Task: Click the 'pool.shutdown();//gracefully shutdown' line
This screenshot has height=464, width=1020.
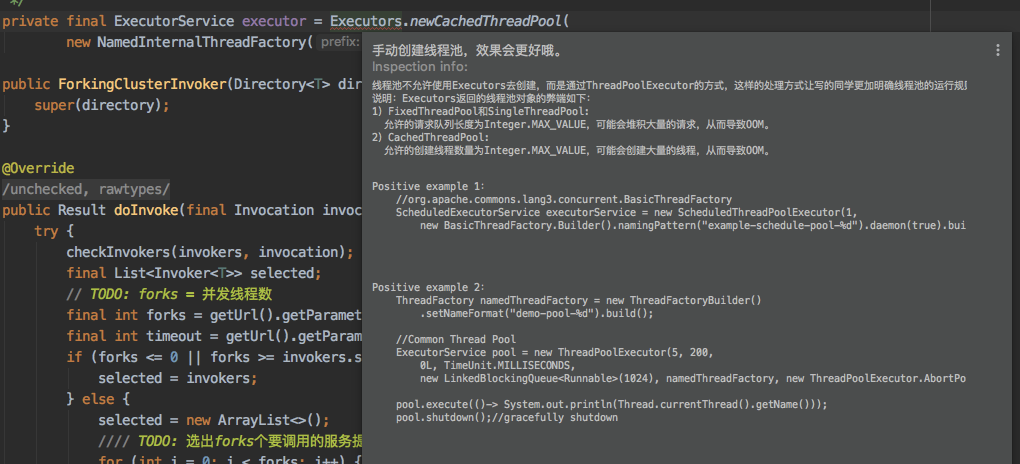Action: point(506,417)
